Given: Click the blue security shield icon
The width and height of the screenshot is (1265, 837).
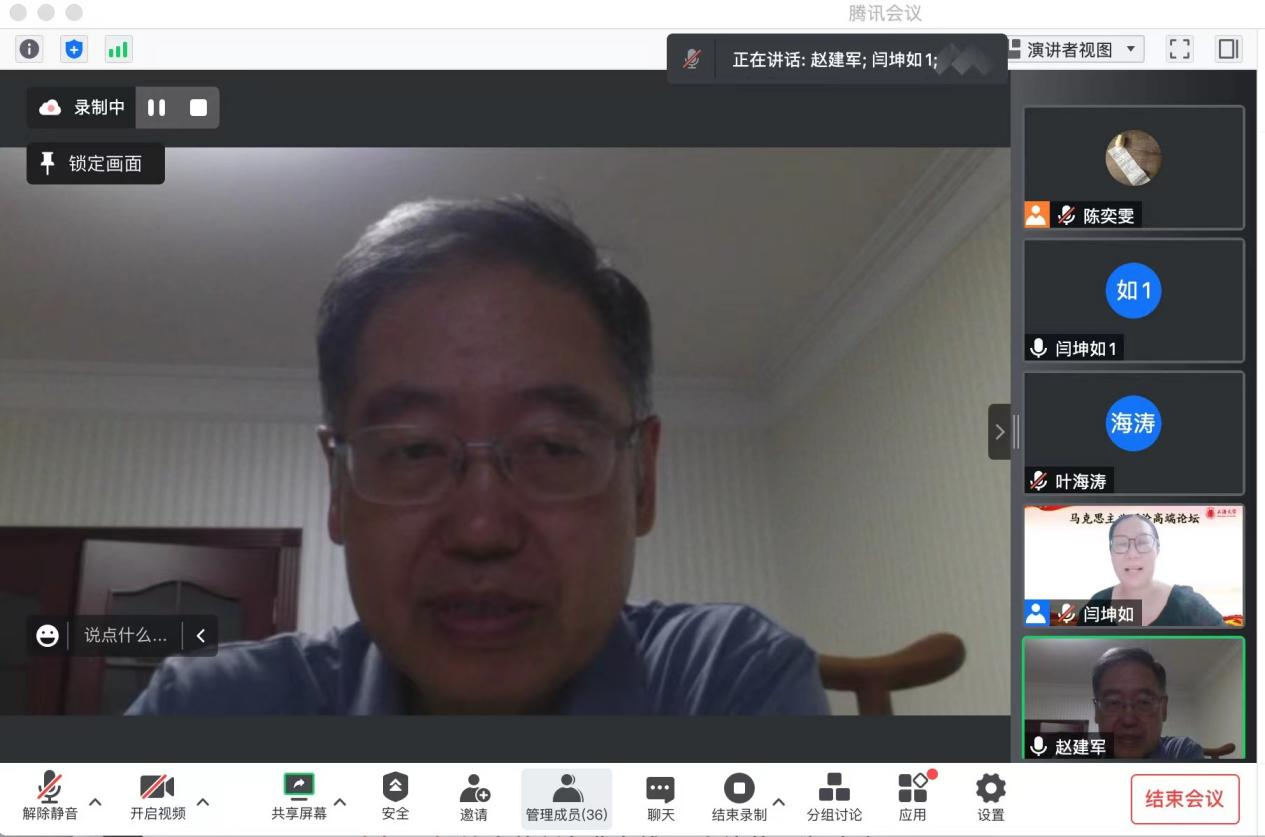Looking at the screenshot, I should click(74, 49).
